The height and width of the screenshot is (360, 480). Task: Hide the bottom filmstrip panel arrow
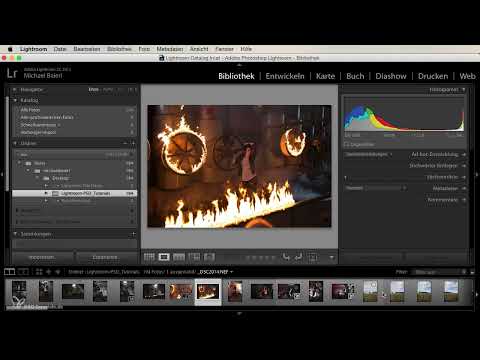(x=239, y=314)
